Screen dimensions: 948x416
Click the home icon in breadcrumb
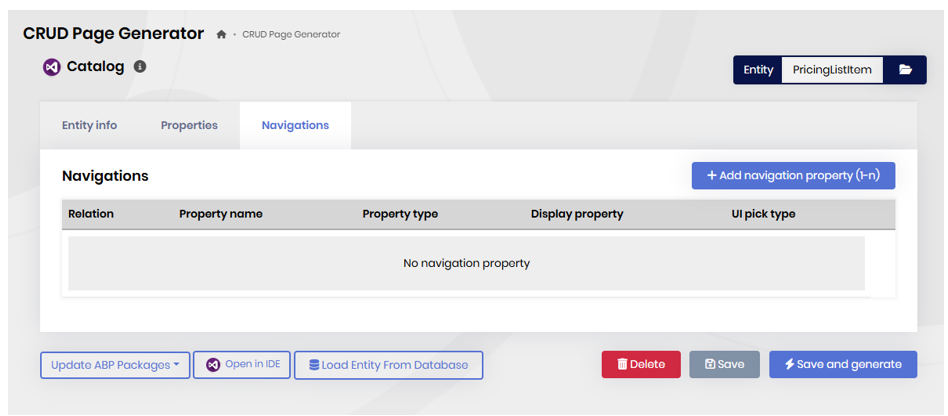click(x=221, y=35)
